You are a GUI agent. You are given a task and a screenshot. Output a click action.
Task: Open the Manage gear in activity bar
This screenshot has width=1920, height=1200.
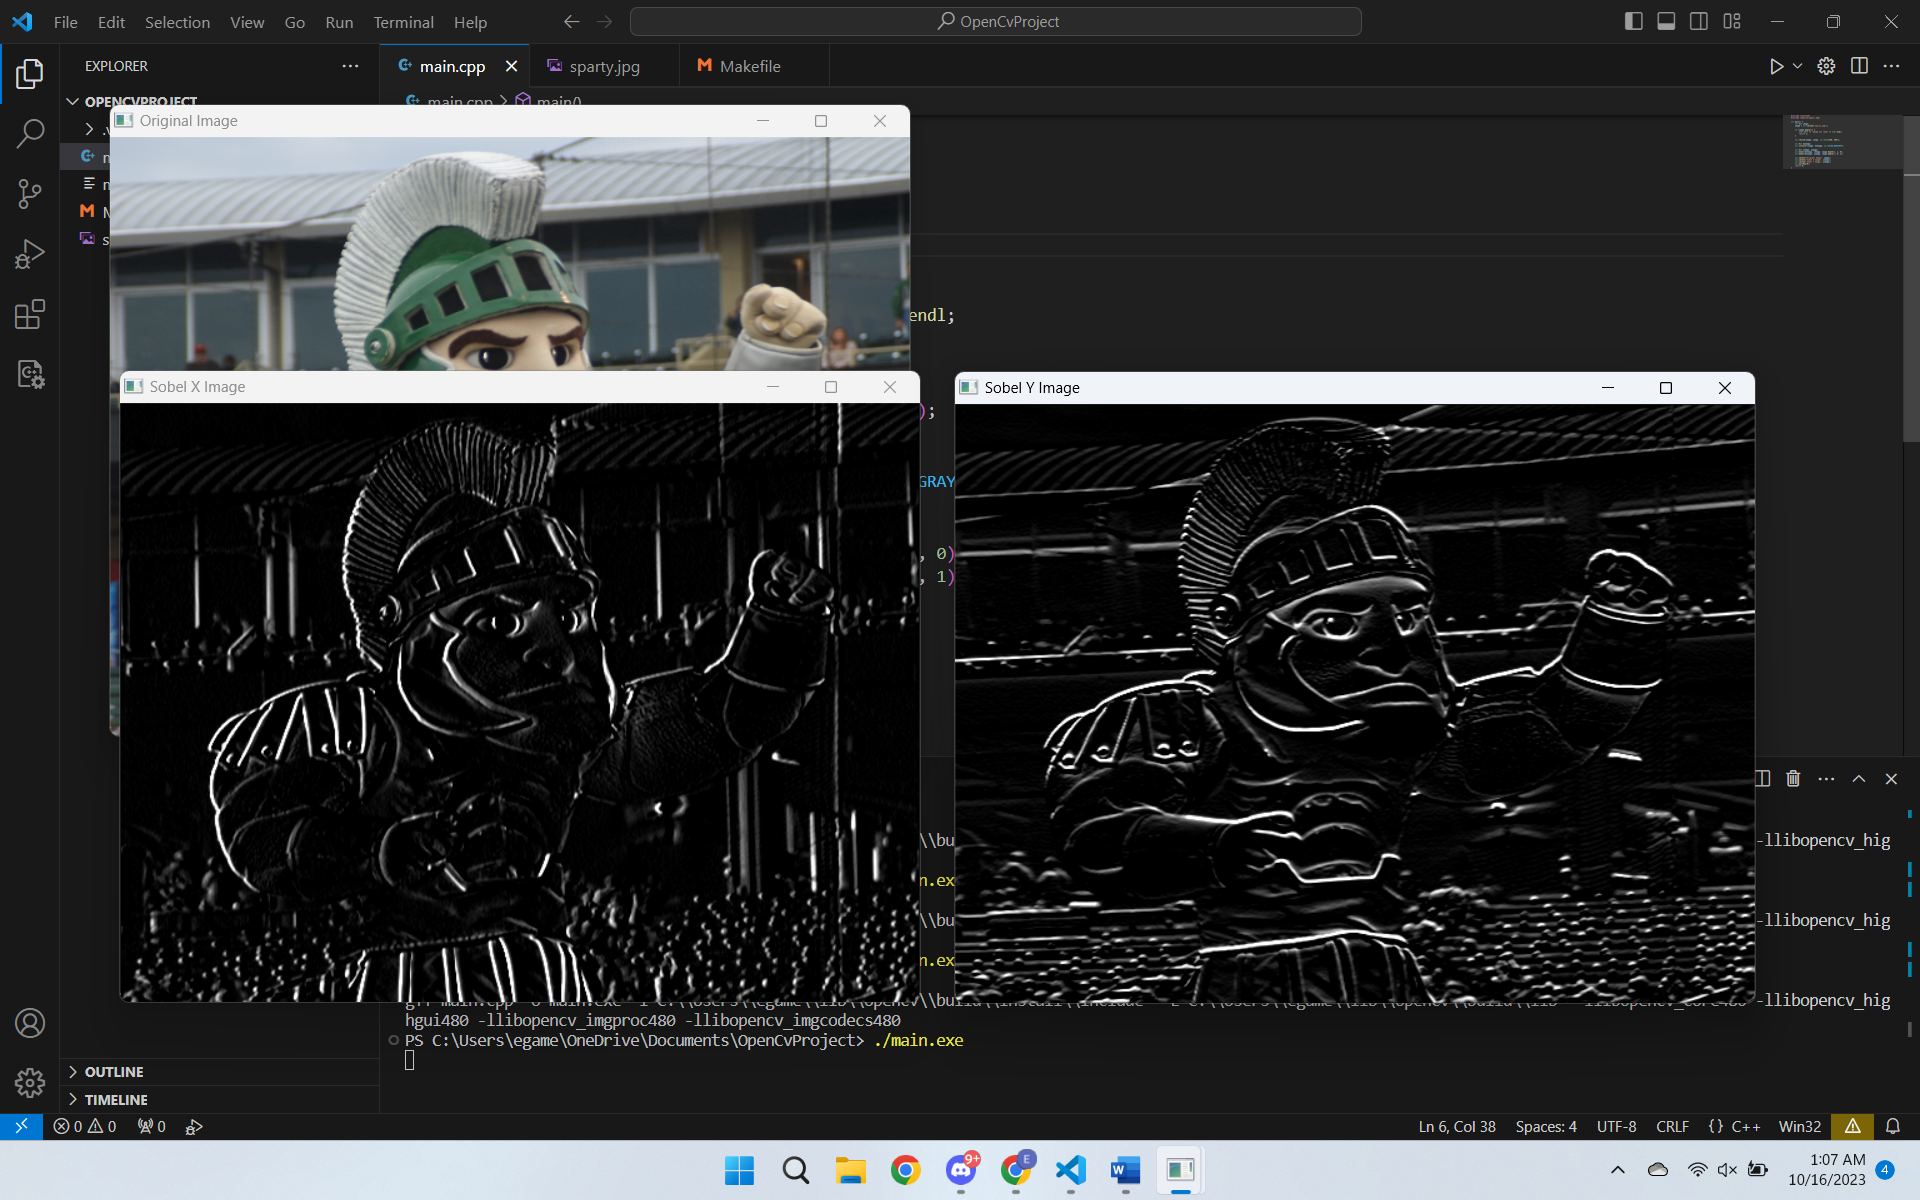30,1082
